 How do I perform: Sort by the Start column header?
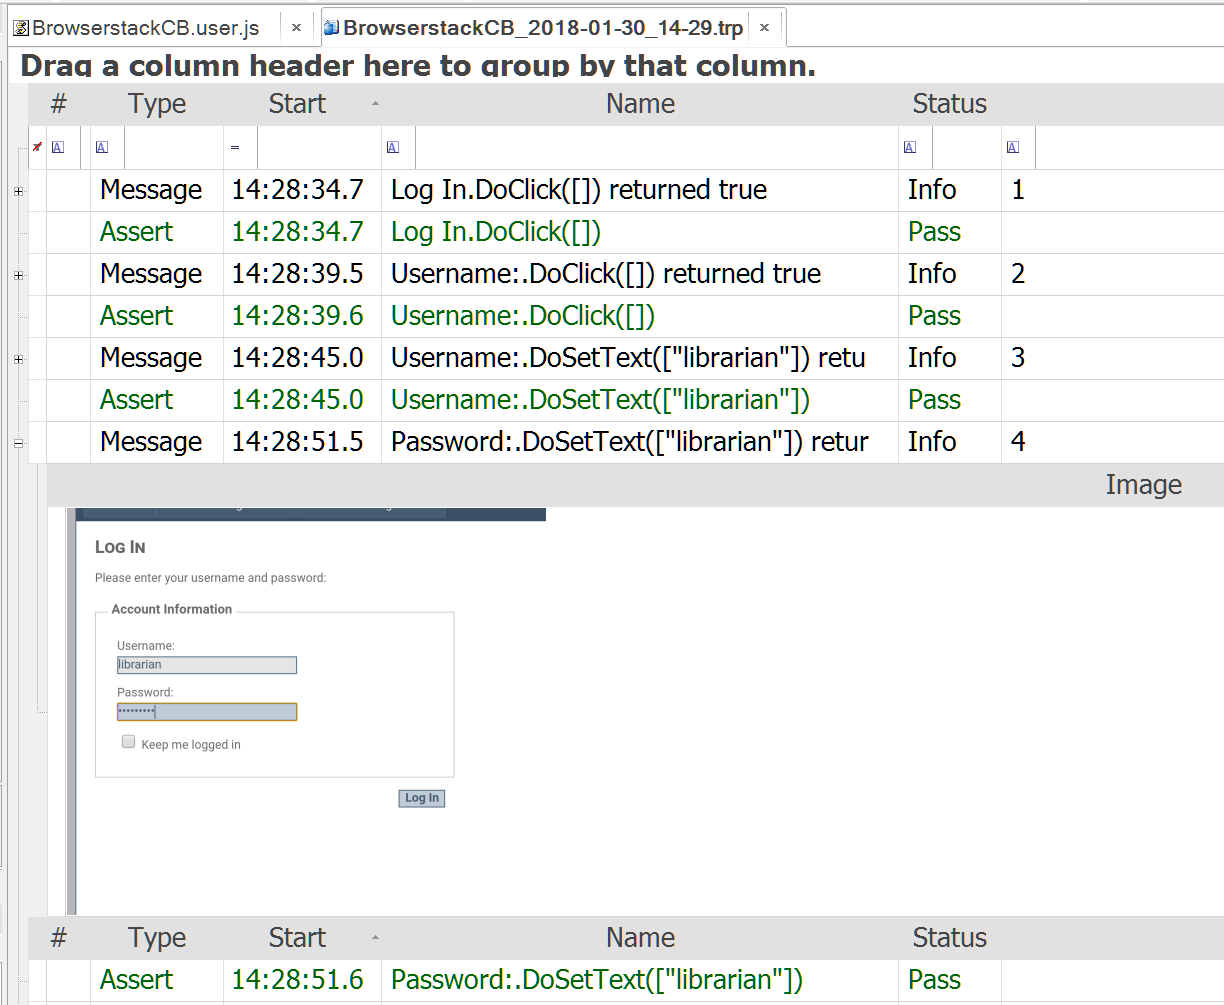click(297, 104)
